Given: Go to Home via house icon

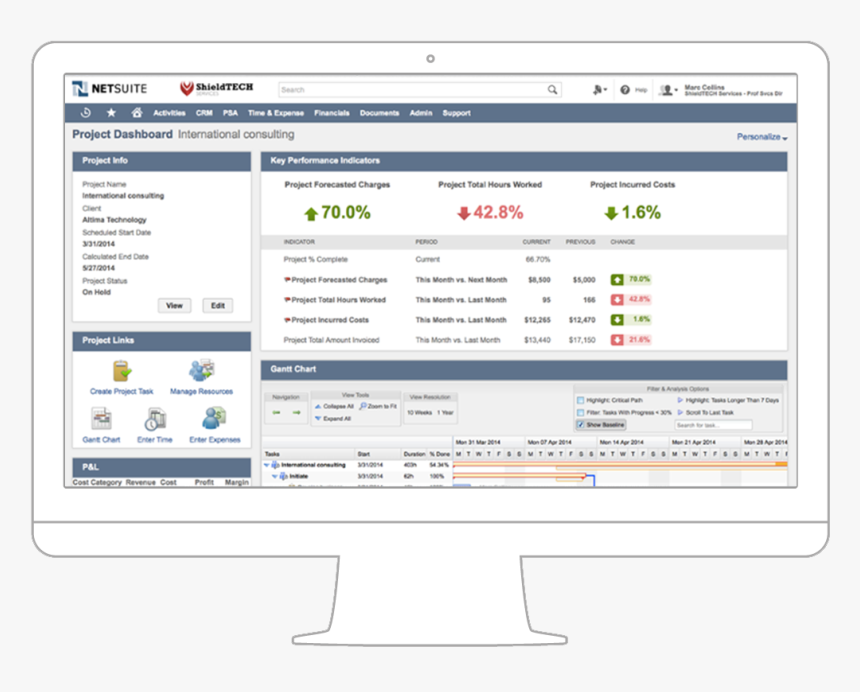Looking at the screenshot, I should tap(137, 113).
